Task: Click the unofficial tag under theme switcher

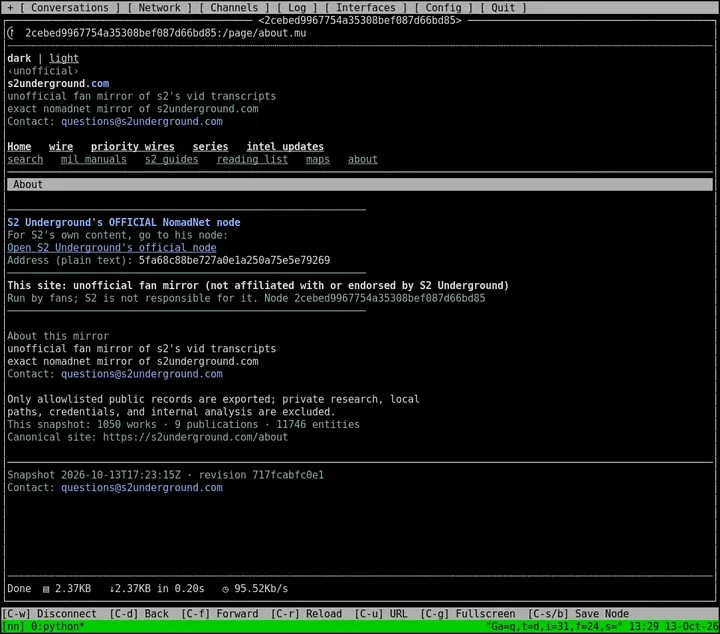Action: (43, 71)
